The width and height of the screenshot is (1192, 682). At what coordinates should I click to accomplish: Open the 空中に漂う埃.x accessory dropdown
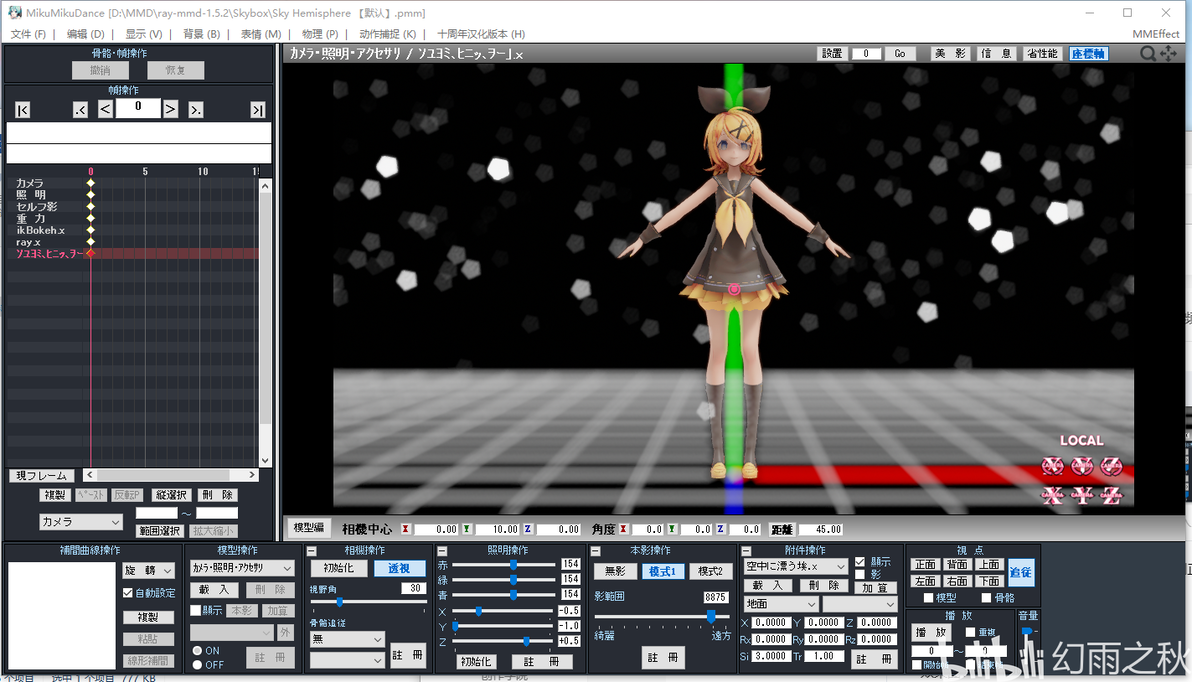(x=795, y=566)
